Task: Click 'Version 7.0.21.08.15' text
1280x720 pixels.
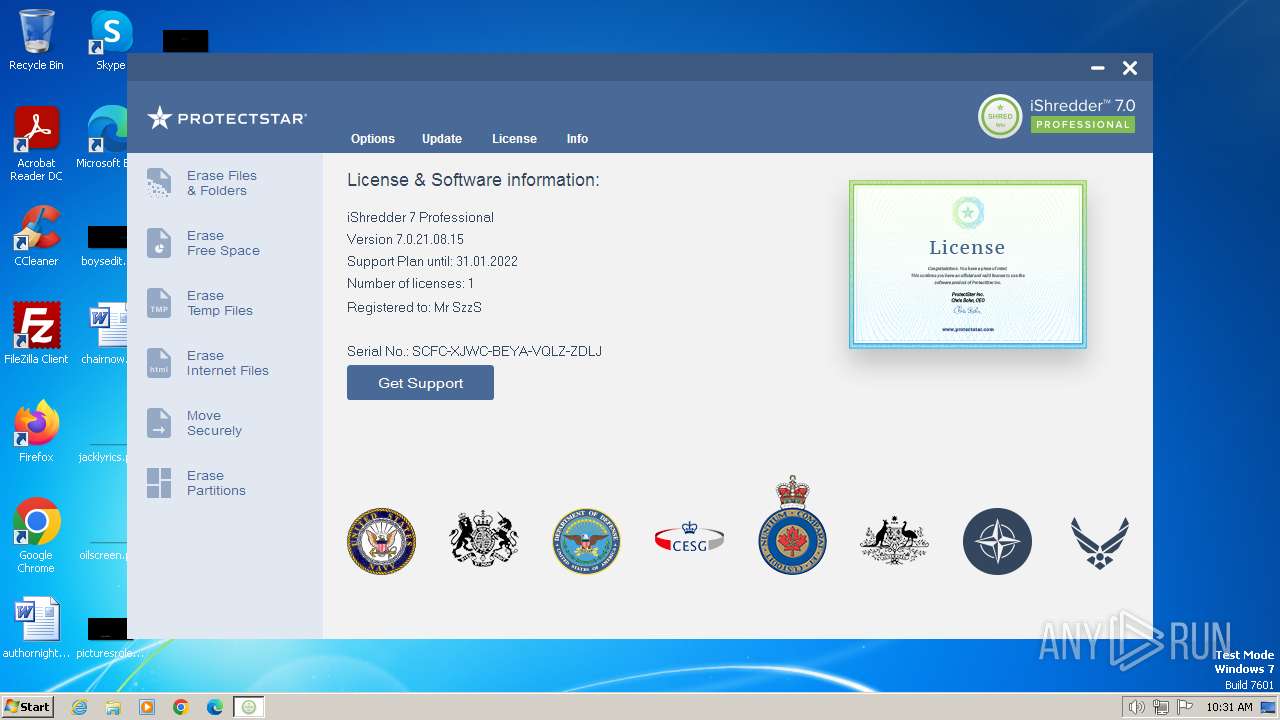Action: coord(405,239)
